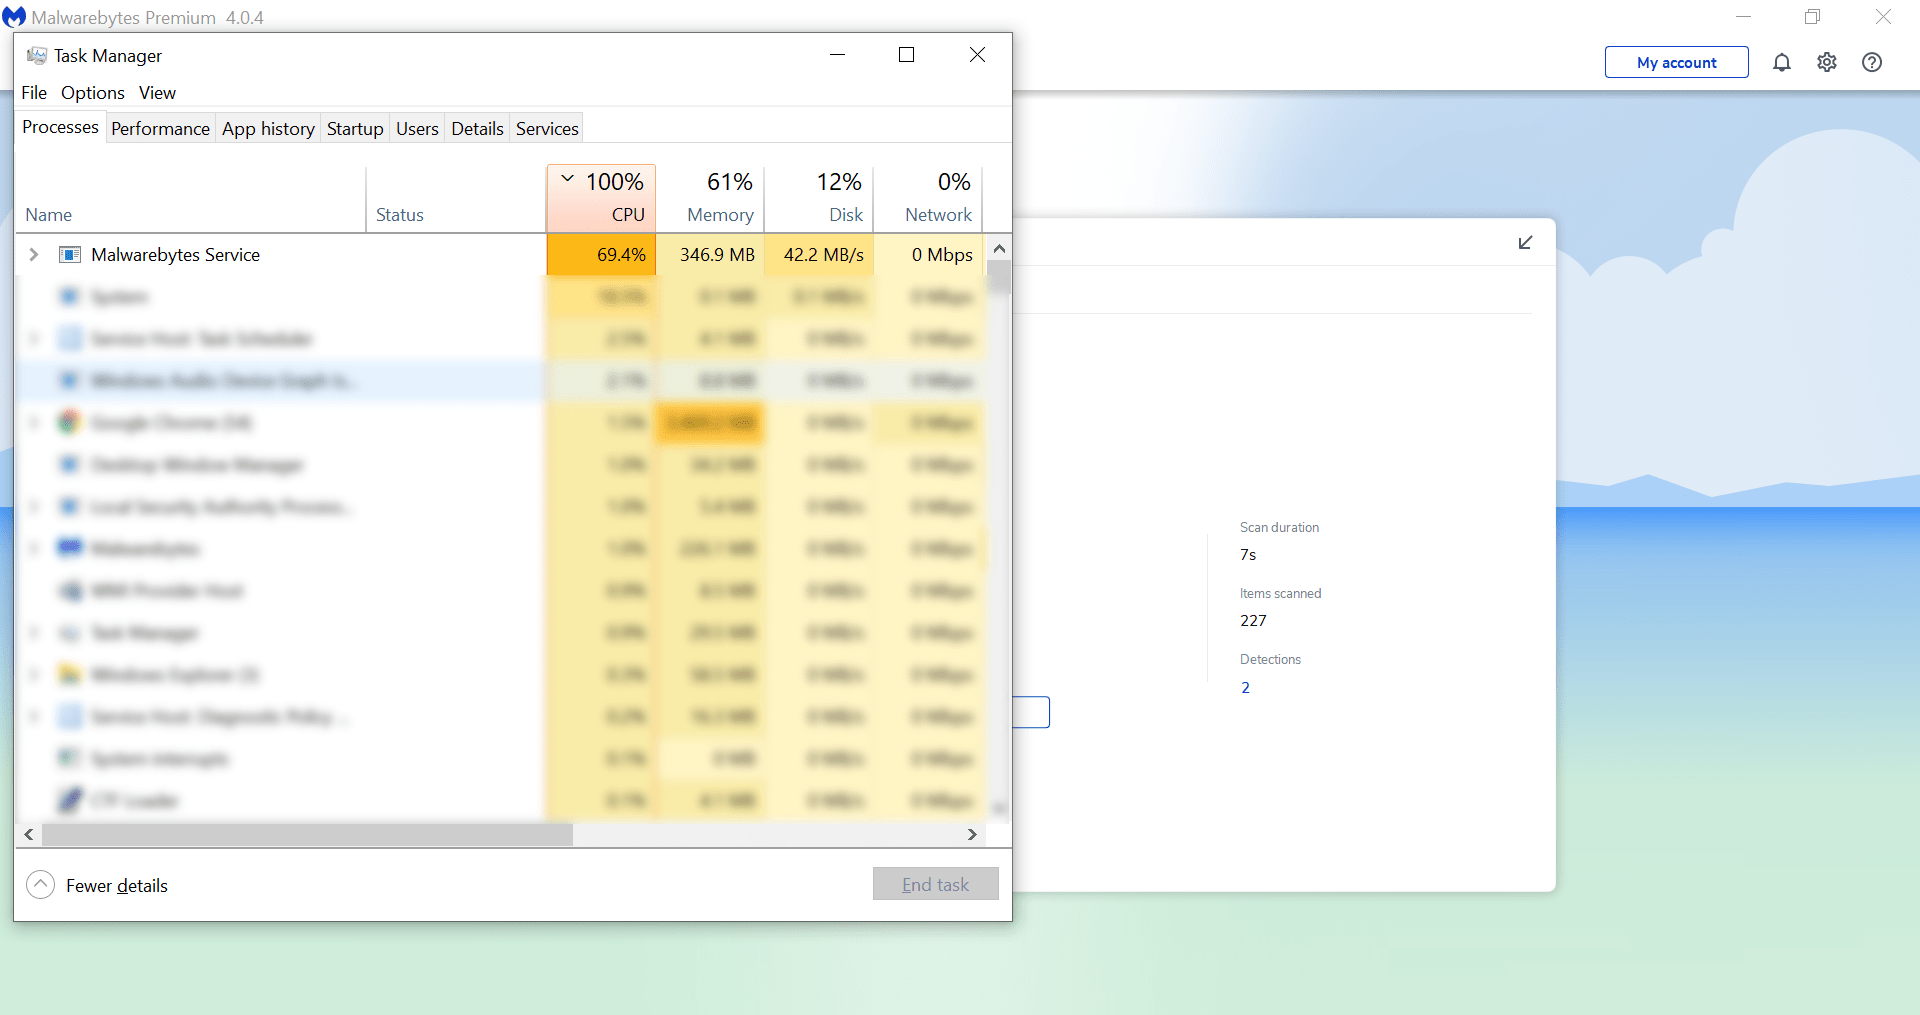Close the Task Manager window
The height and width of the screenshot is (1015, 1920).
click(977, 55)
